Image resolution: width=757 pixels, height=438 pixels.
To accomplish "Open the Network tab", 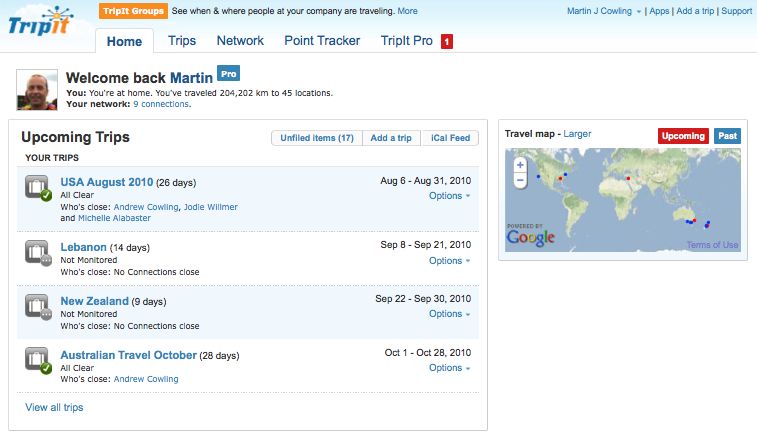I will [x=240, y=41].
